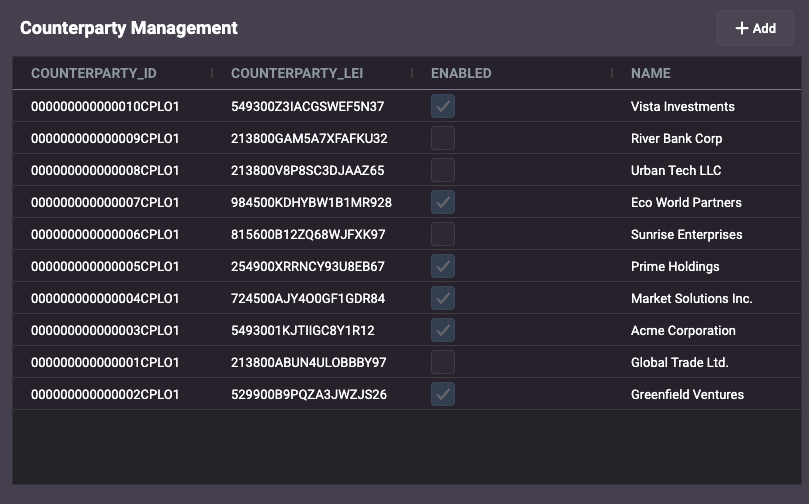Sort by the NAME column header
The height and width of the screenshot is (504, 809).
click(x=651, y=73)
